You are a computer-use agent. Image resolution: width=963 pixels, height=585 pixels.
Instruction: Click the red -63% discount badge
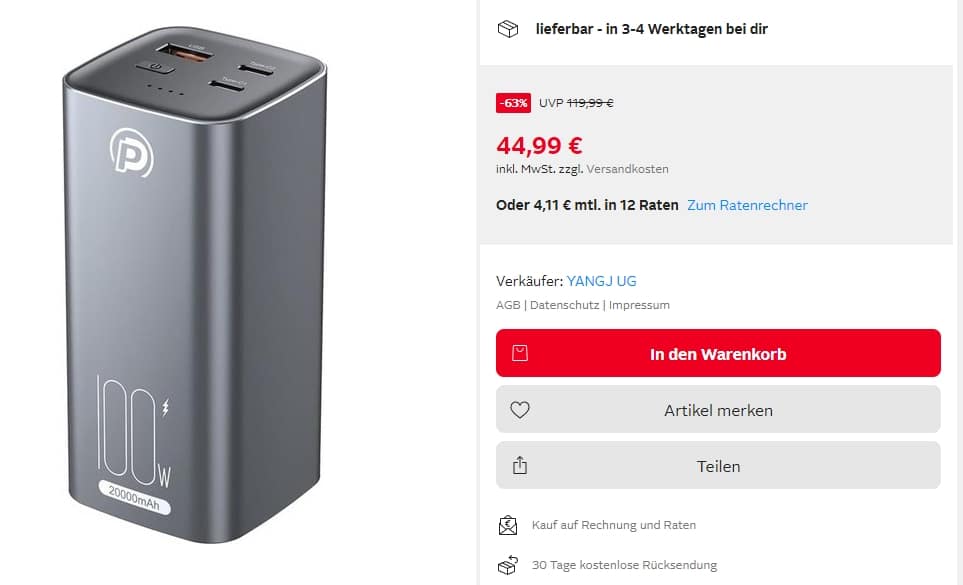click(513, 103)
